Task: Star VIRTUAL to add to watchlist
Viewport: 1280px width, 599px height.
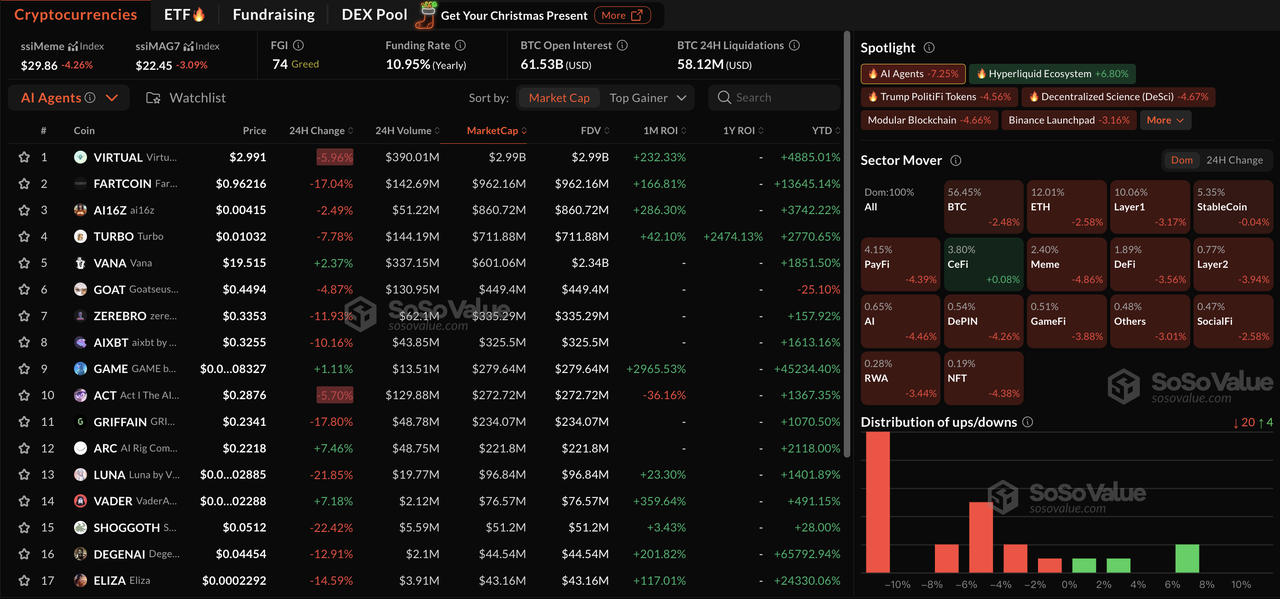Action: click(x=23, y=157)
